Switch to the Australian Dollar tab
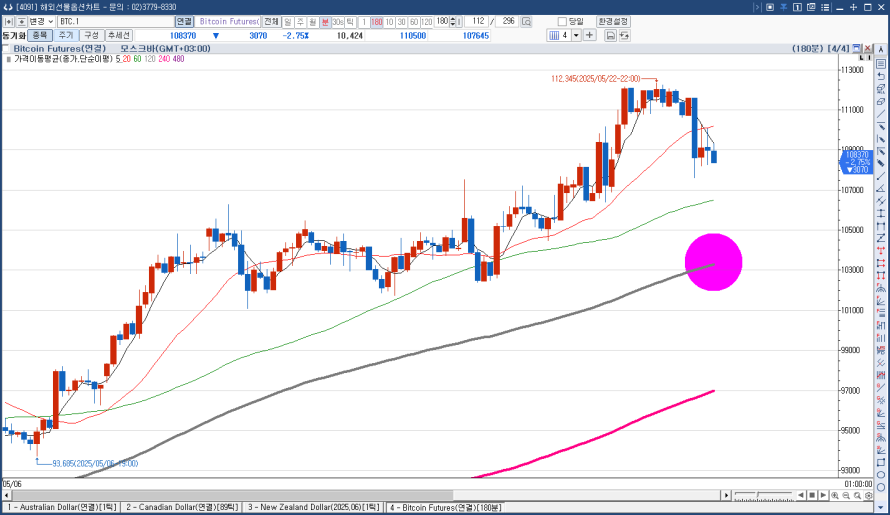The image size is (890, 515). [60, 508]
